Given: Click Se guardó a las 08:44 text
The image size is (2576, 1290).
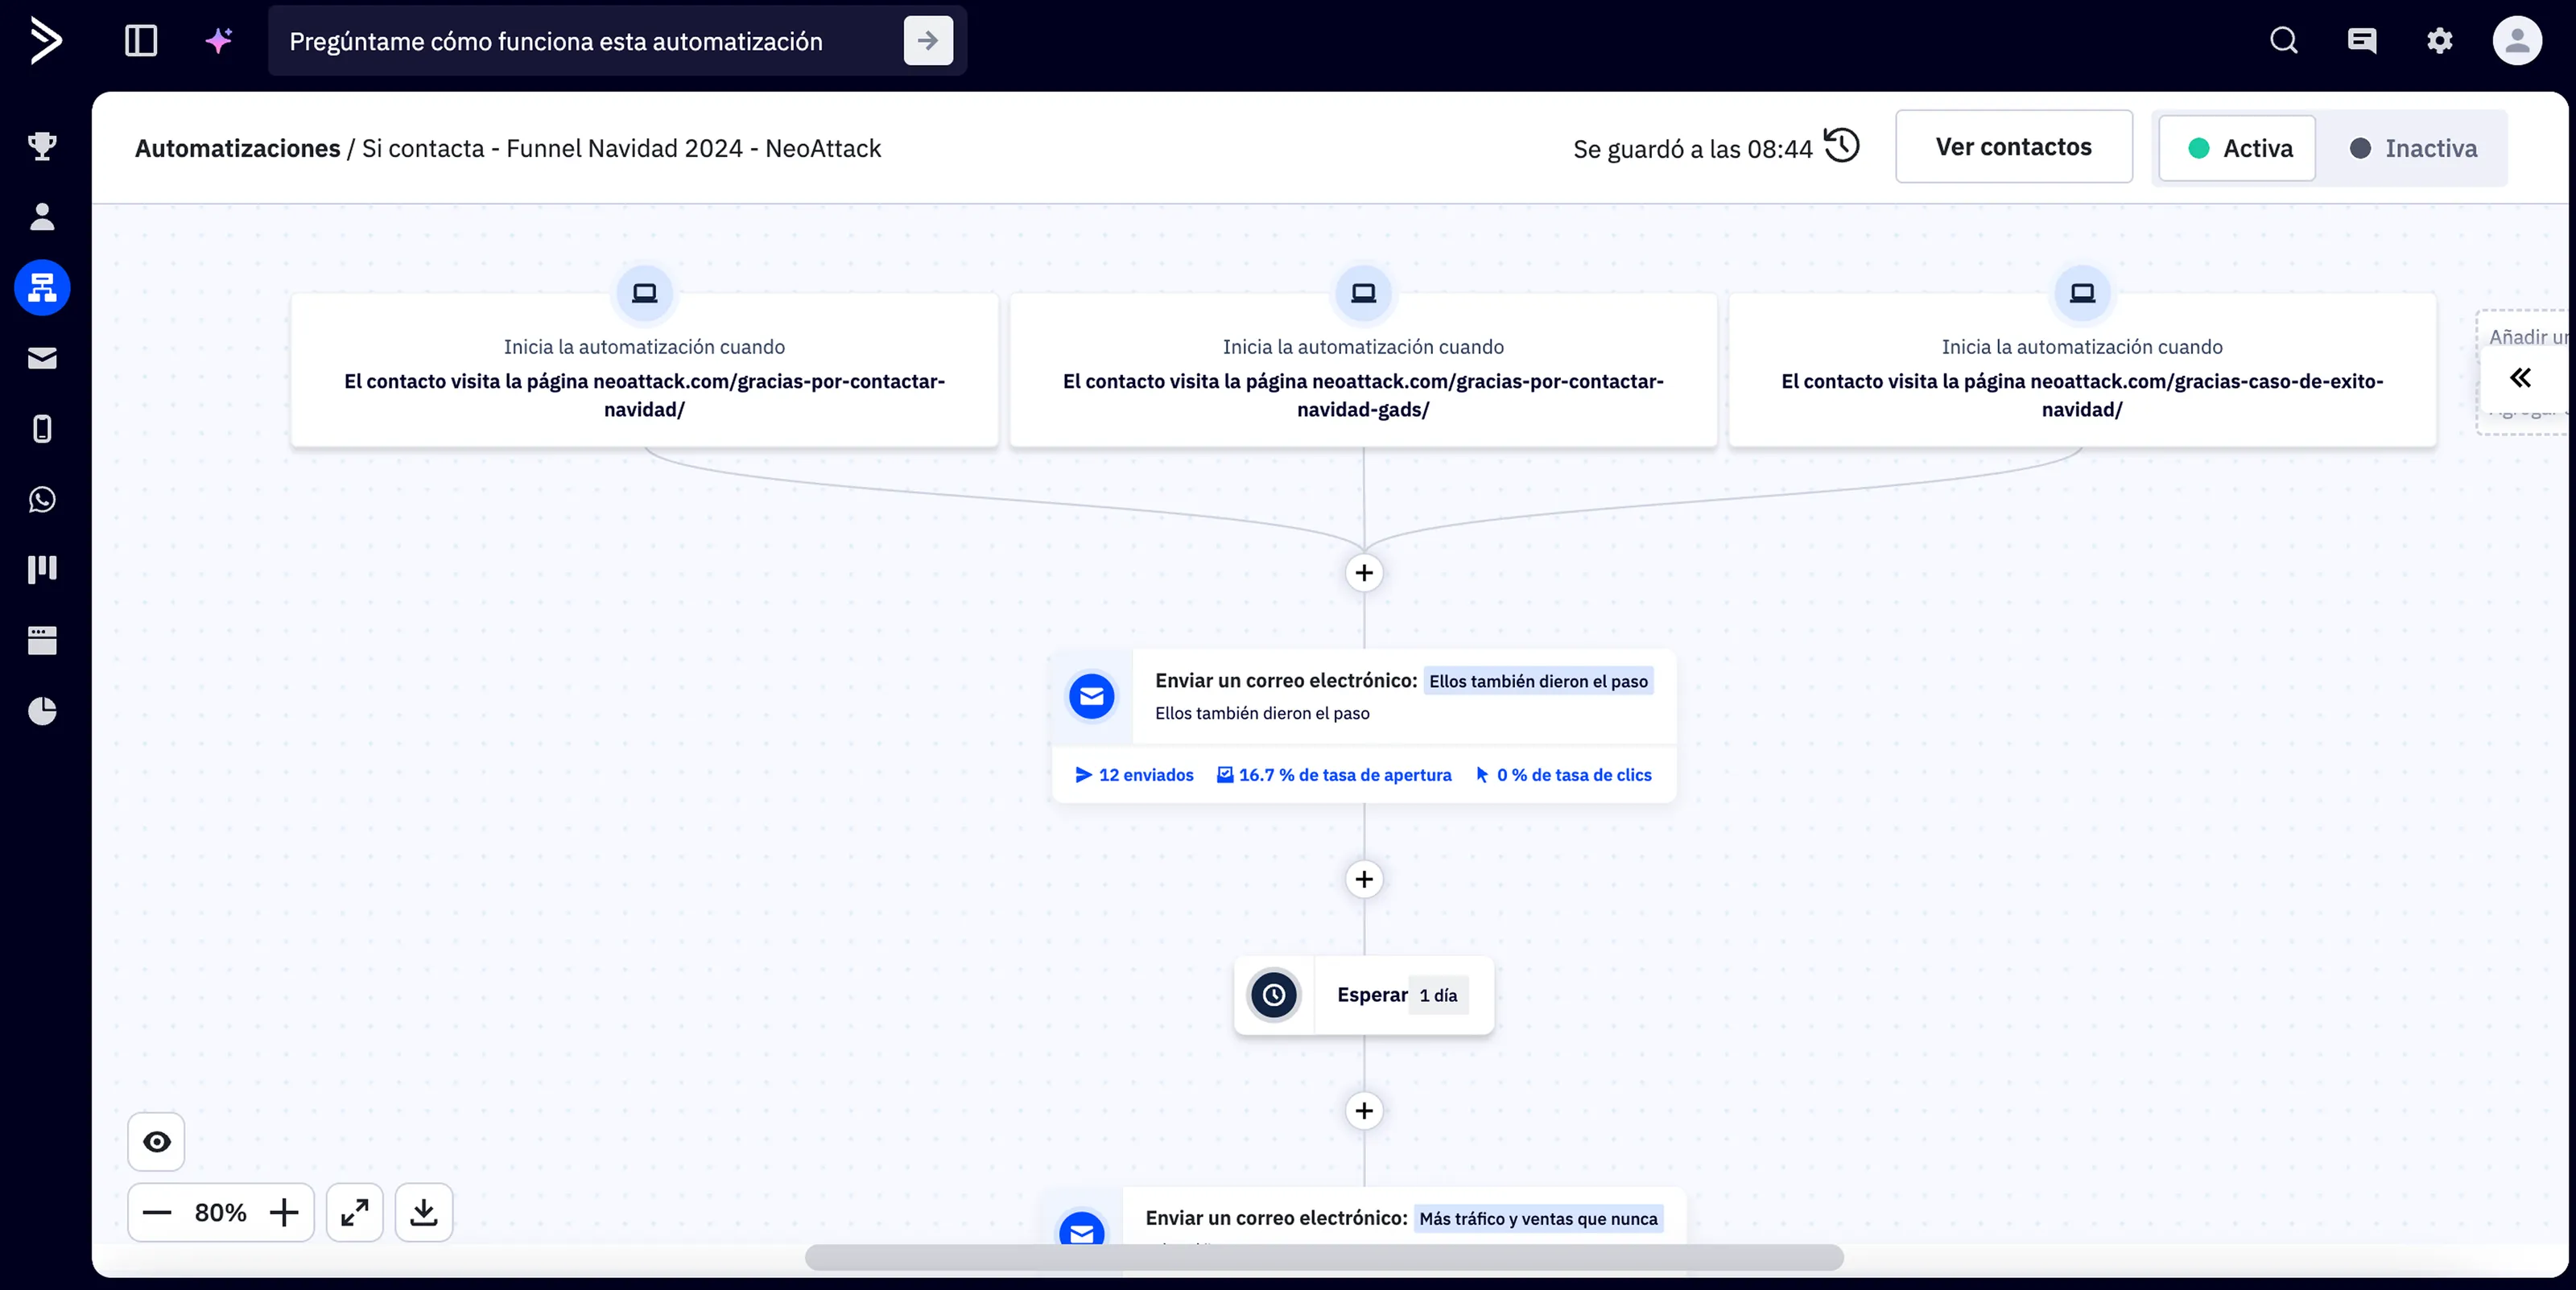Looking at the screenshot, I should 1692,149.
